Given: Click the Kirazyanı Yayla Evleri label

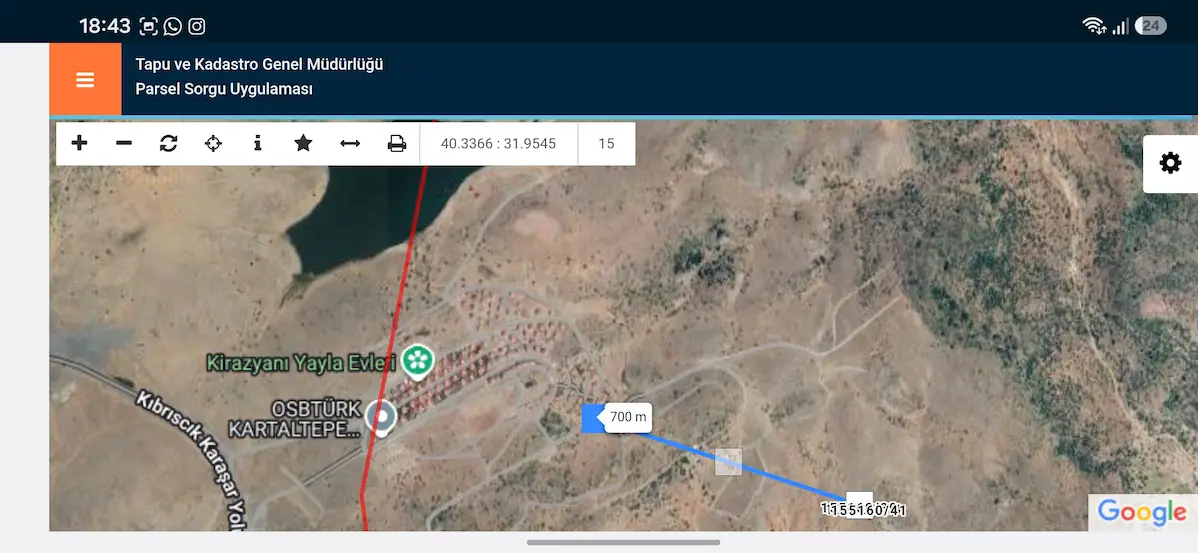Looking at the screenshot, I should click(302, 362).
